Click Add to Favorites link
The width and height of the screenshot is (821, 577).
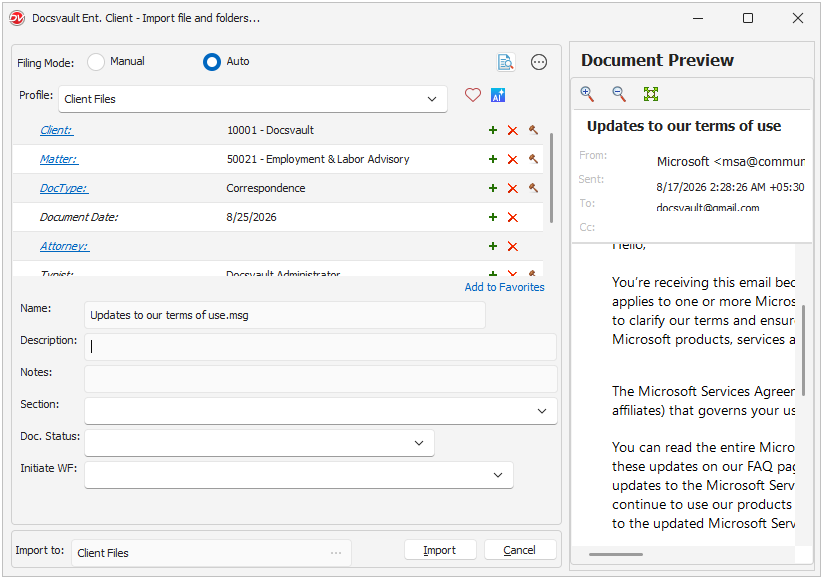click(x=504, y=287)
